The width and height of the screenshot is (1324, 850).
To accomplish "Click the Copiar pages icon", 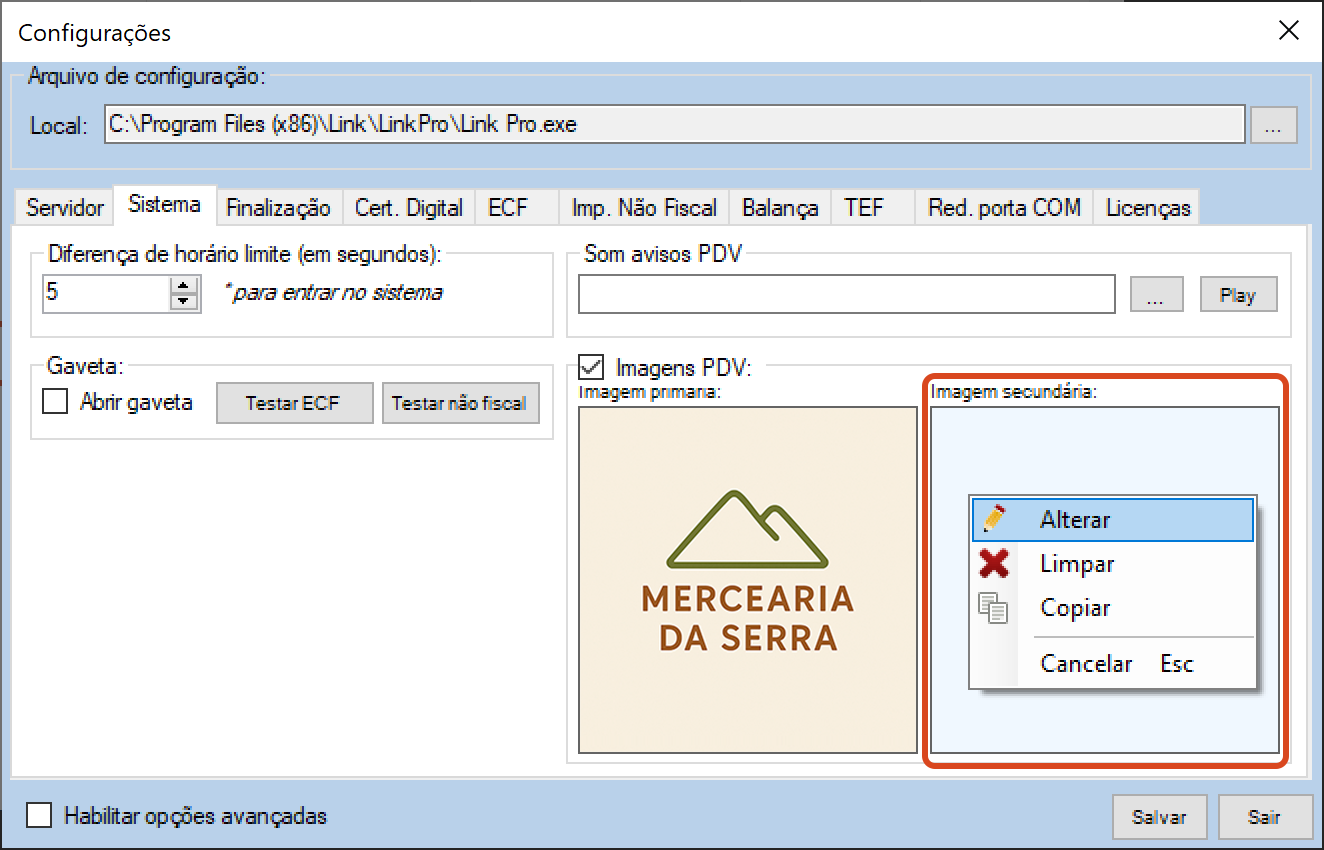I will click(x=994, y=608).
